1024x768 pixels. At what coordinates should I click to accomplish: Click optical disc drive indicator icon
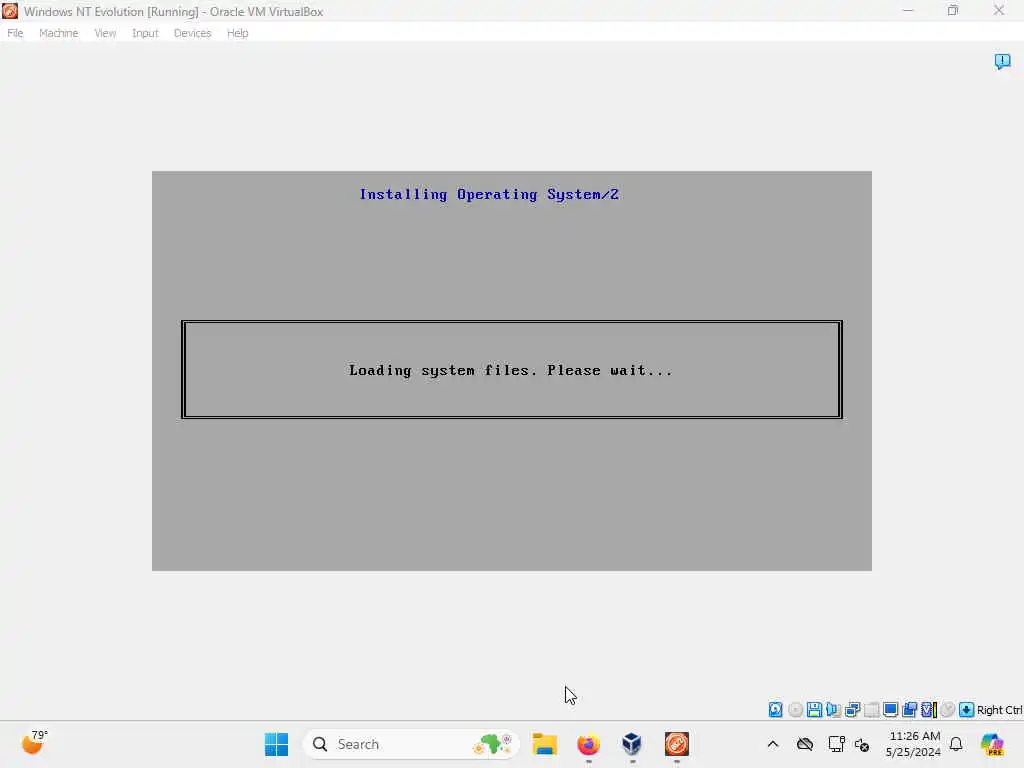(x=795, y=709)
